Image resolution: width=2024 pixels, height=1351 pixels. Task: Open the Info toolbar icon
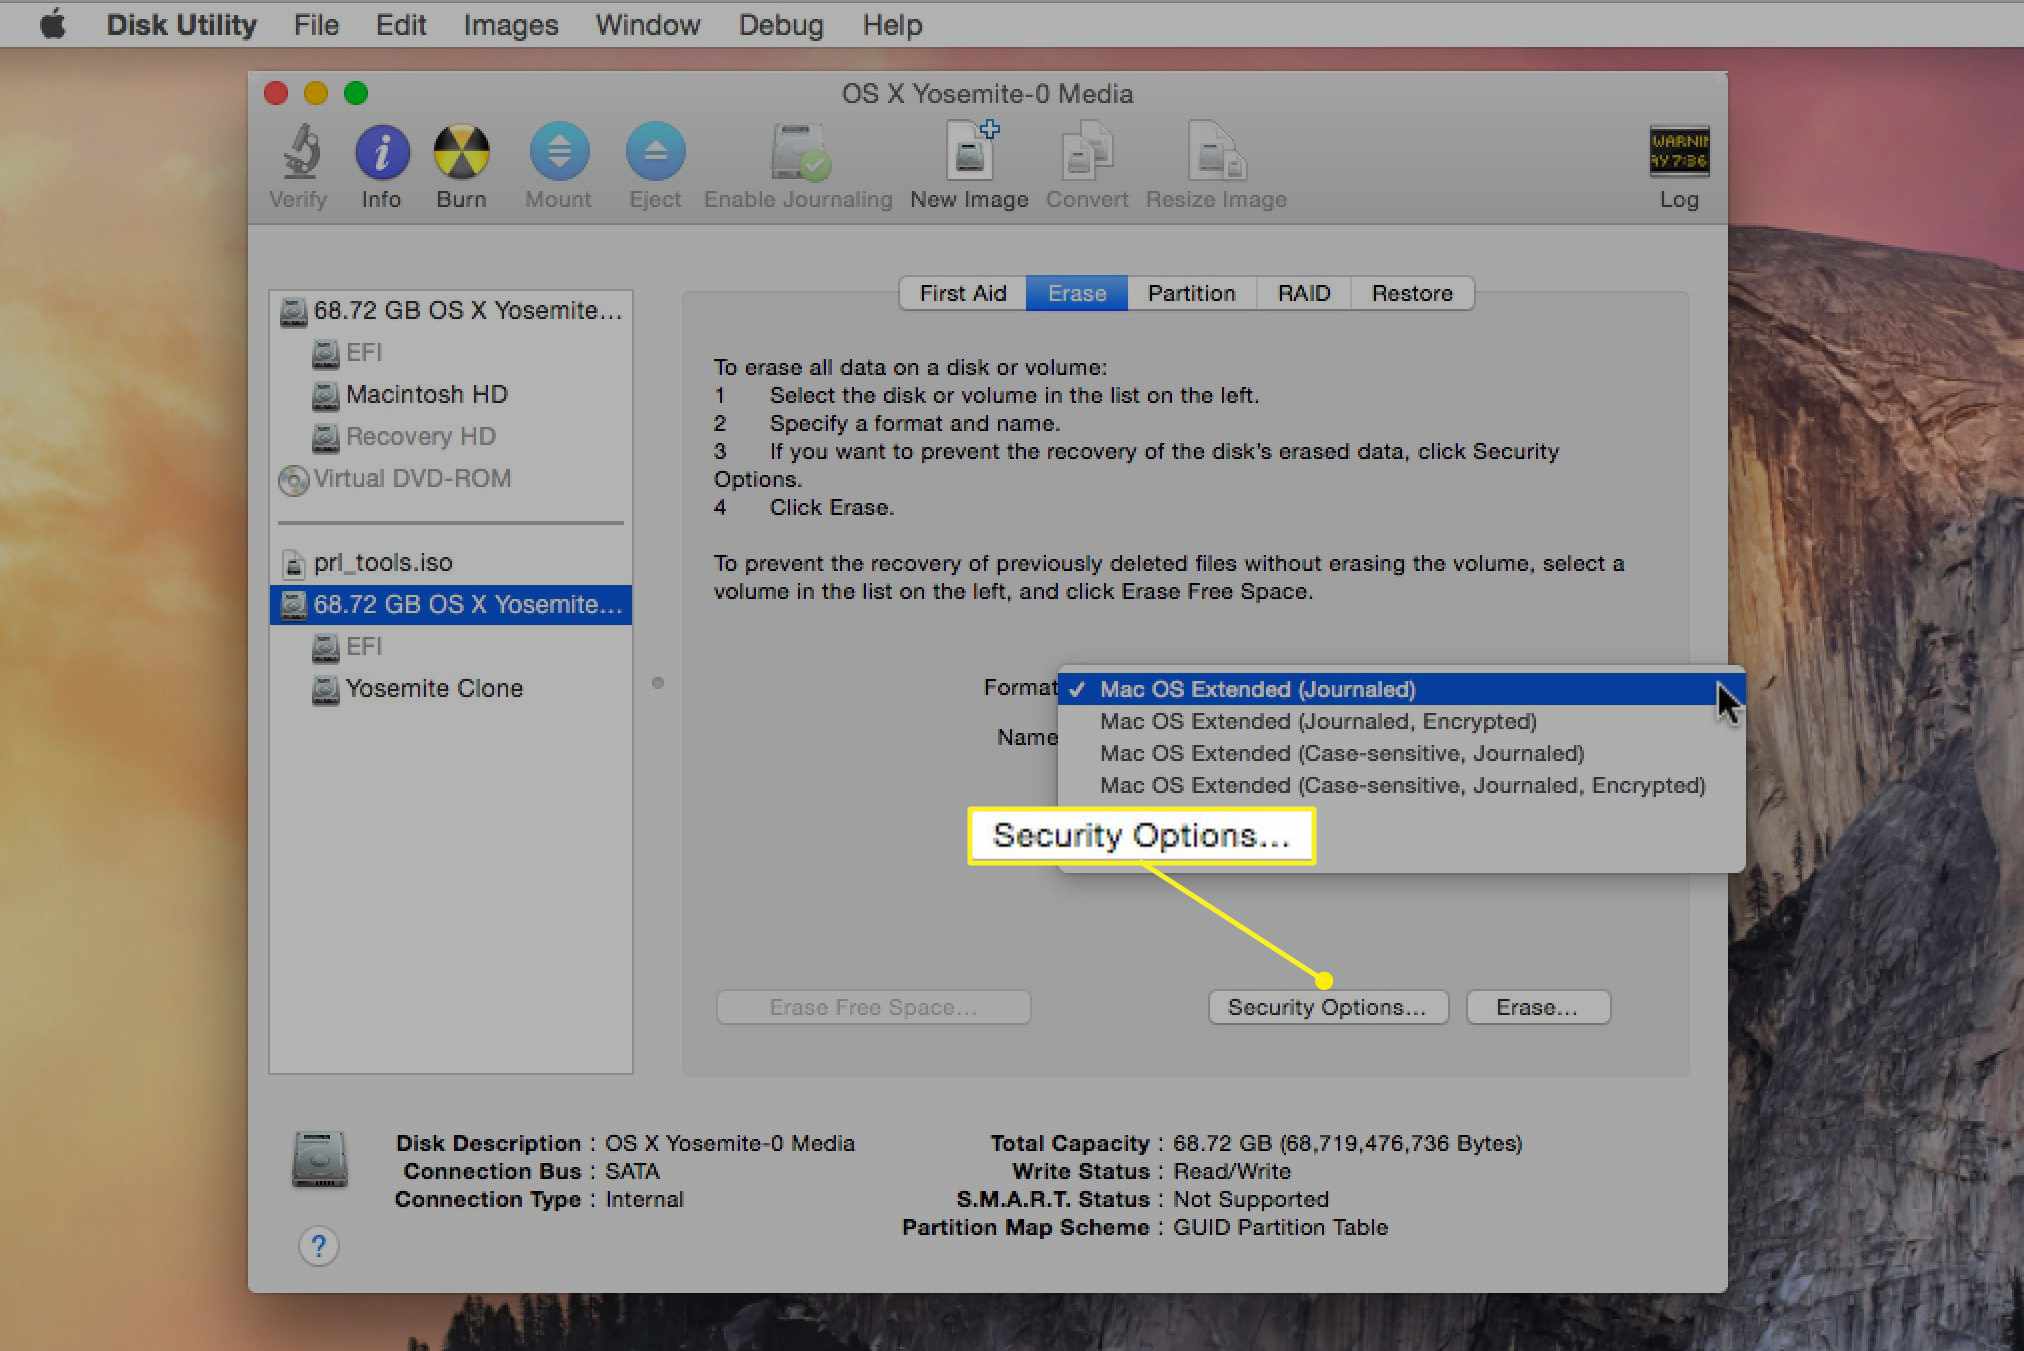pos(382,153)
